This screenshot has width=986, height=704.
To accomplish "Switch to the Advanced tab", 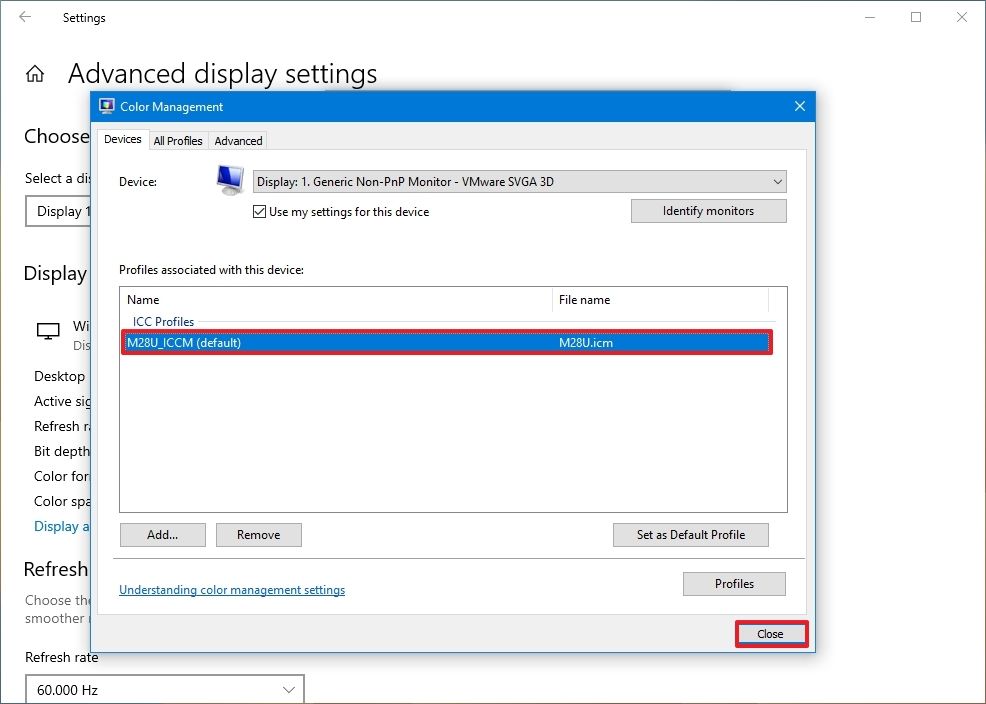I will pos(238,140).
